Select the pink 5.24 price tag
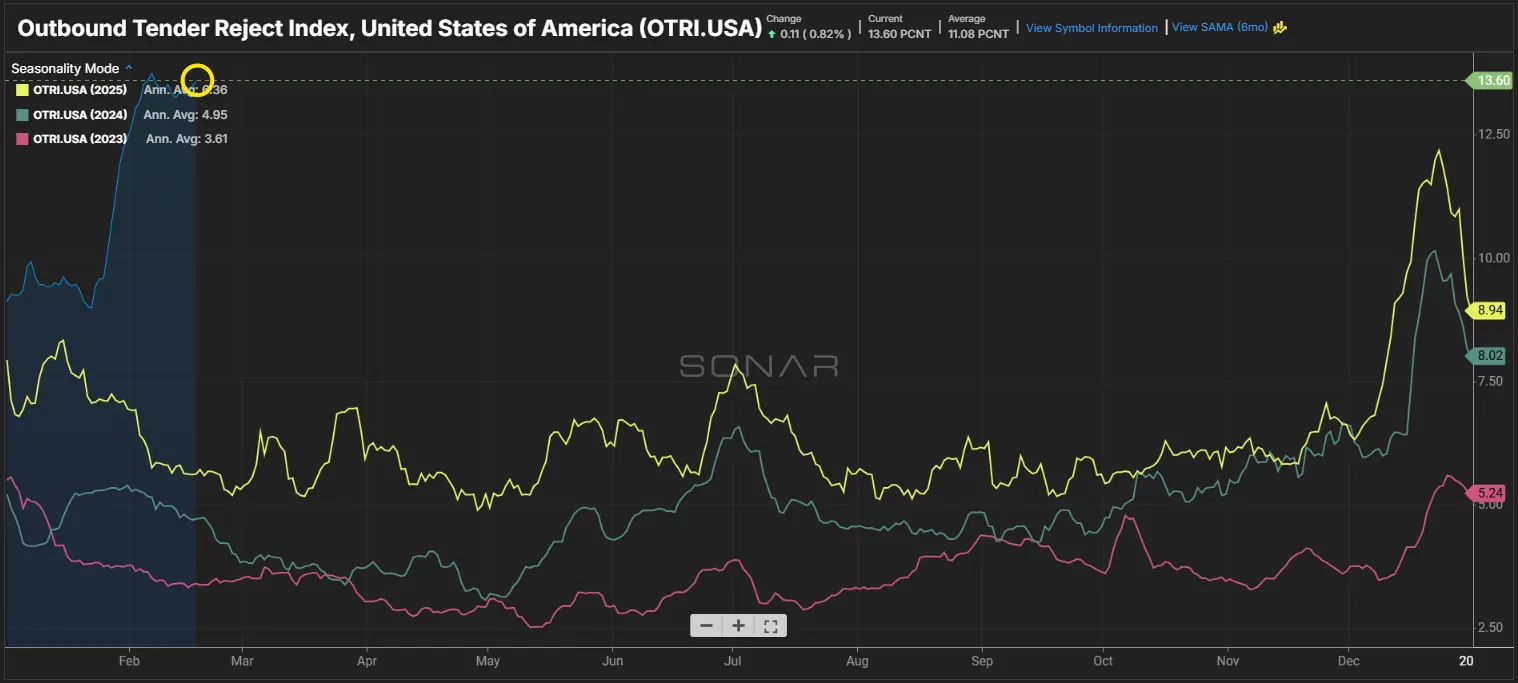This screenshot has width=1518, height=683. click(1489, 492)
